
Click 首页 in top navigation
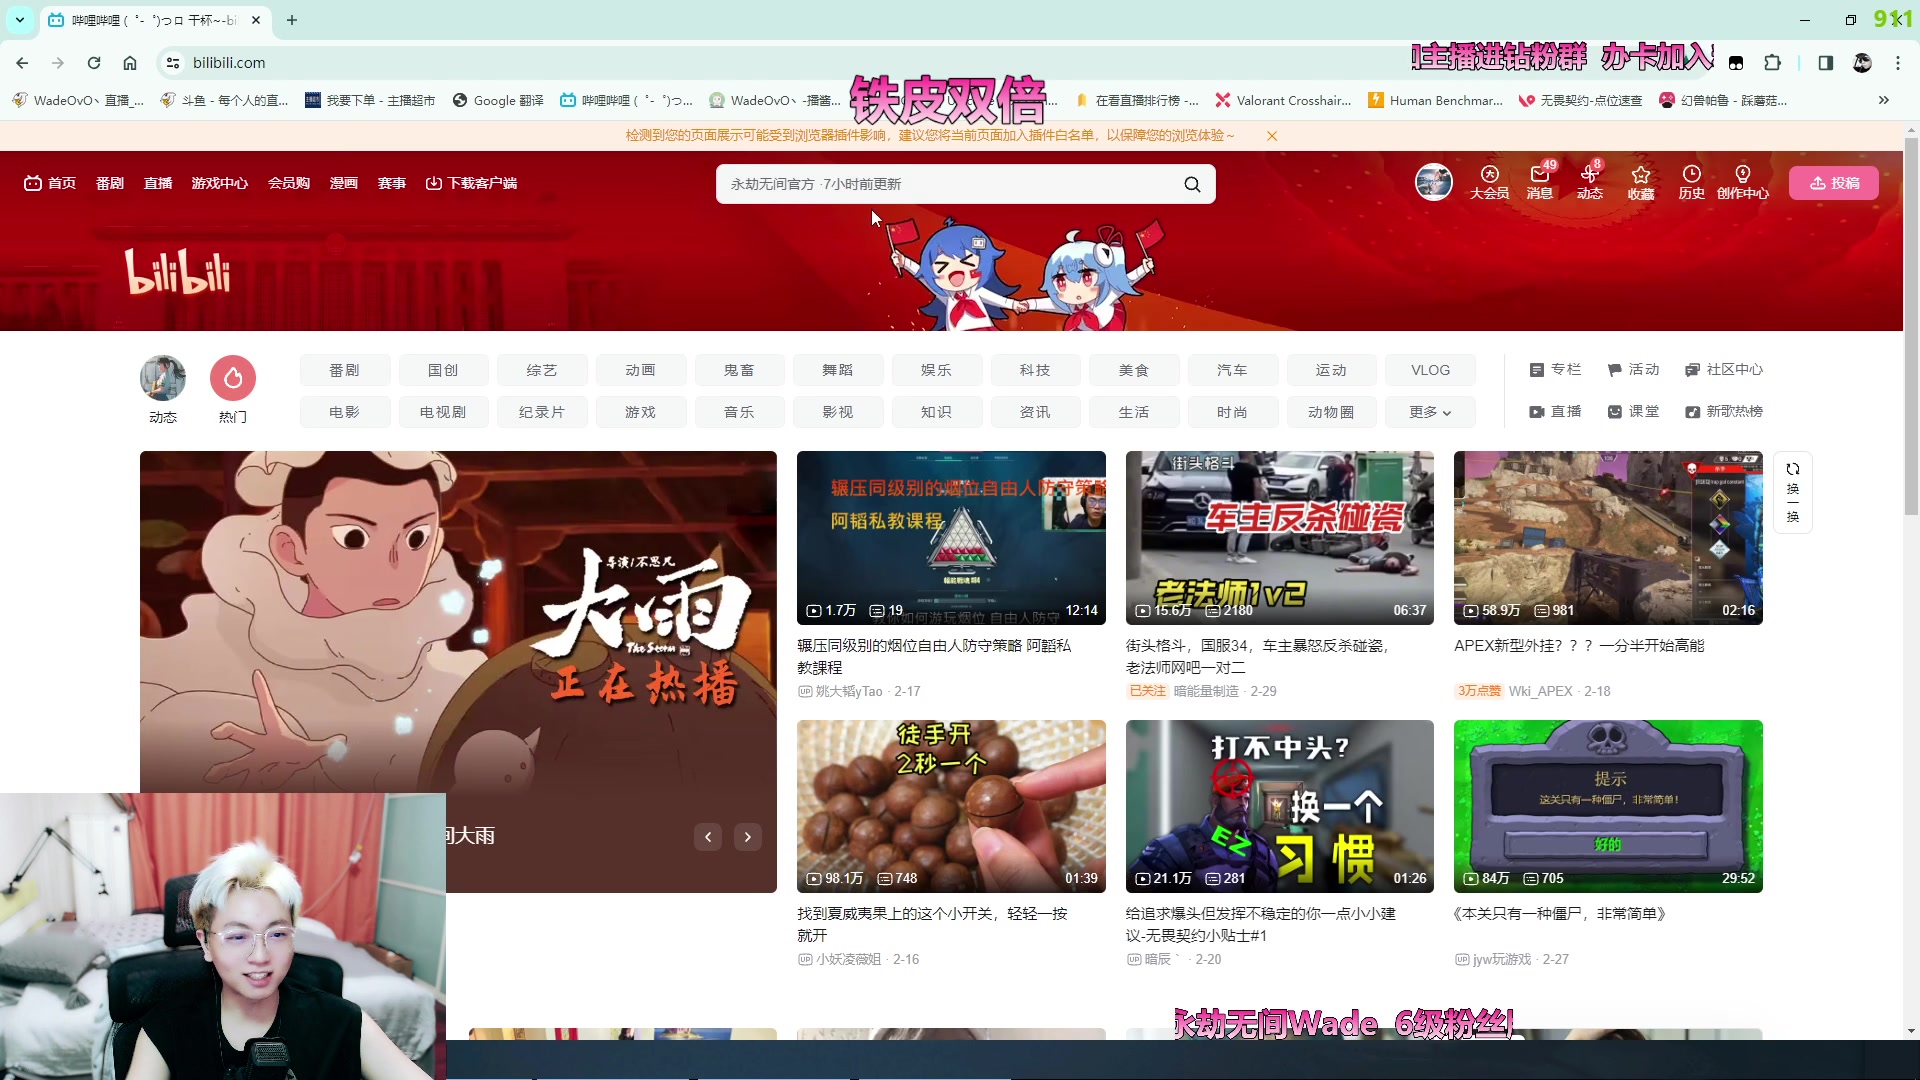click(50, 183)
